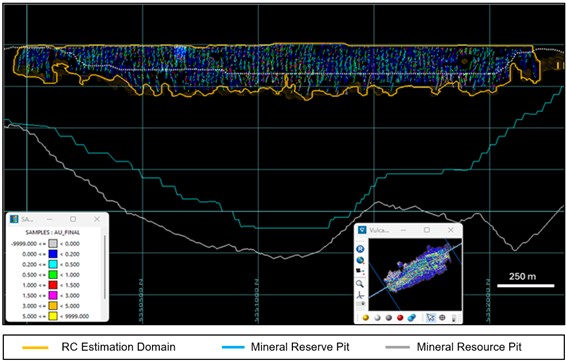Screen dimensions: 566x361
Task: Click the yellow sphere icon in bottom toolbar
Action: coord(366,318)
